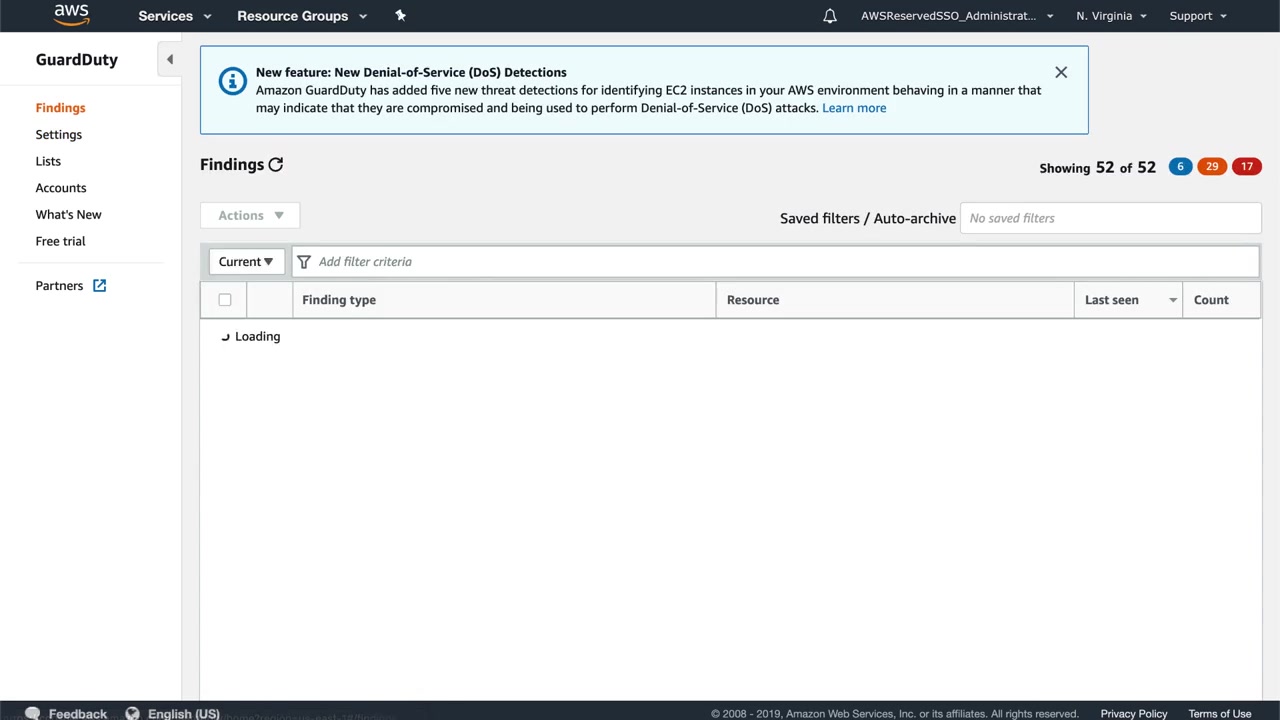Filter by blue low severity badge 6
This screenshot has width=1280, height=720.
1180,167
